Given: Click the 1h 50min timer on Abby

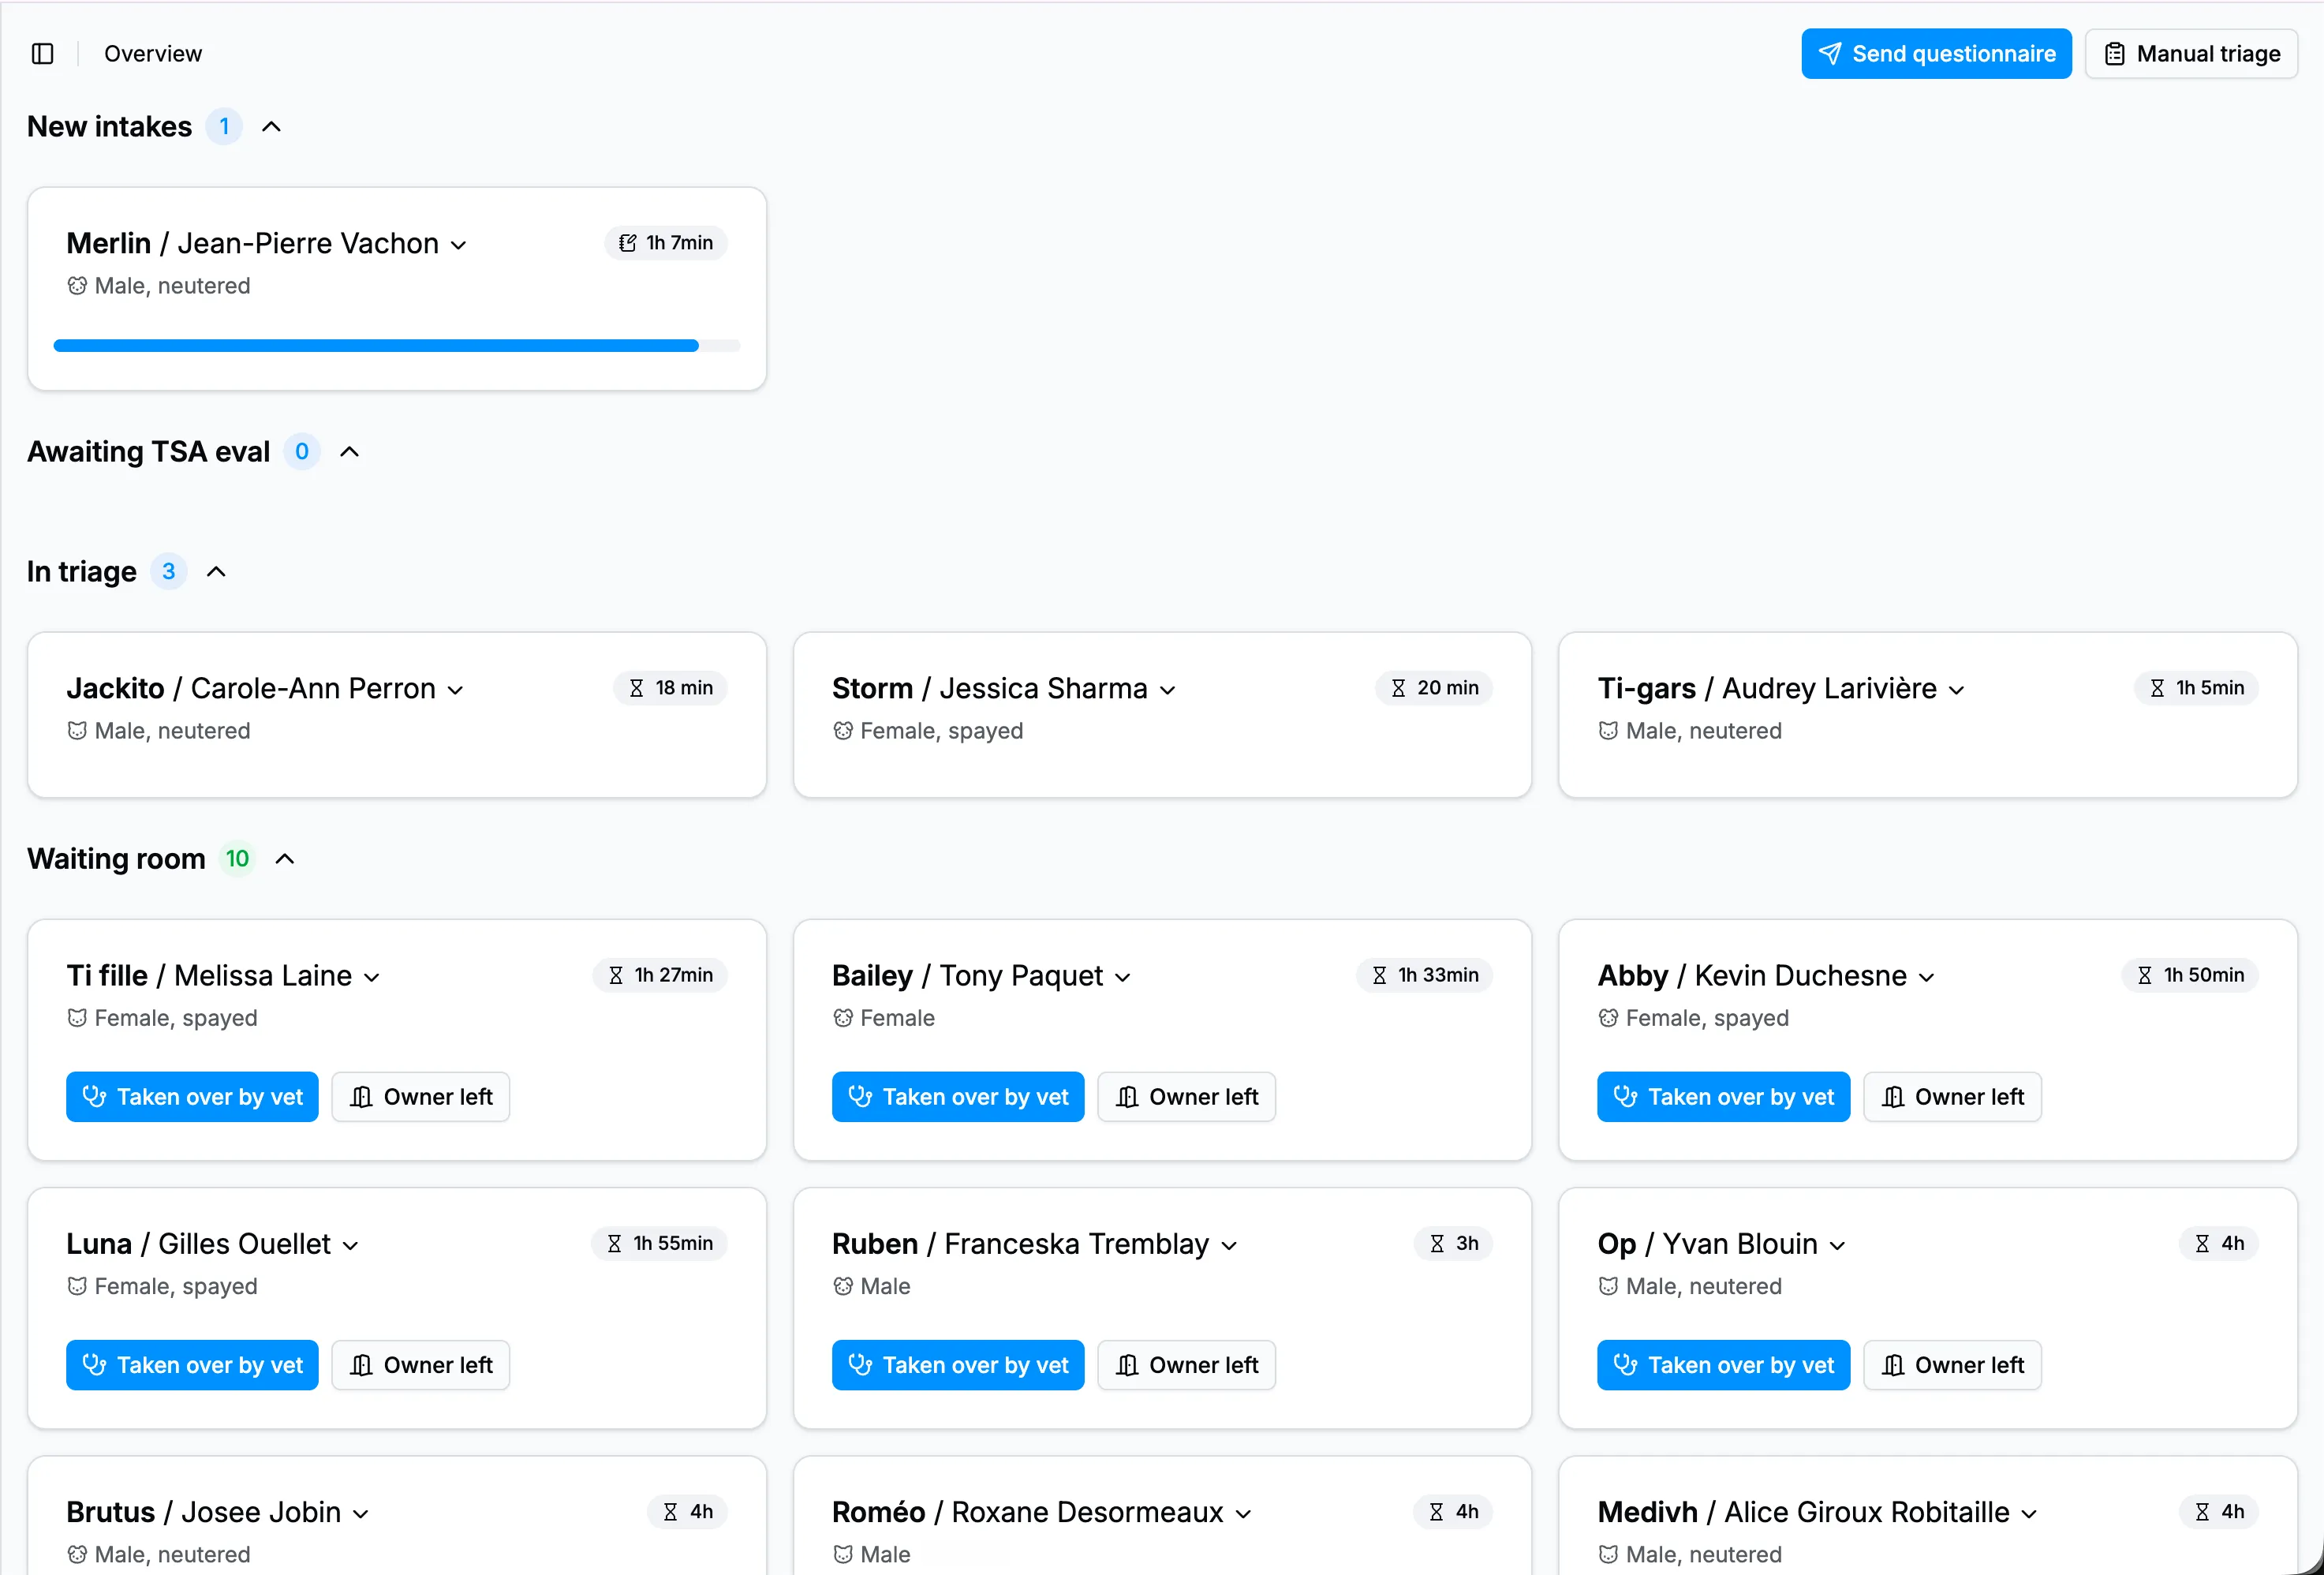Looking at the screenshot, I should coord(2190,975).
